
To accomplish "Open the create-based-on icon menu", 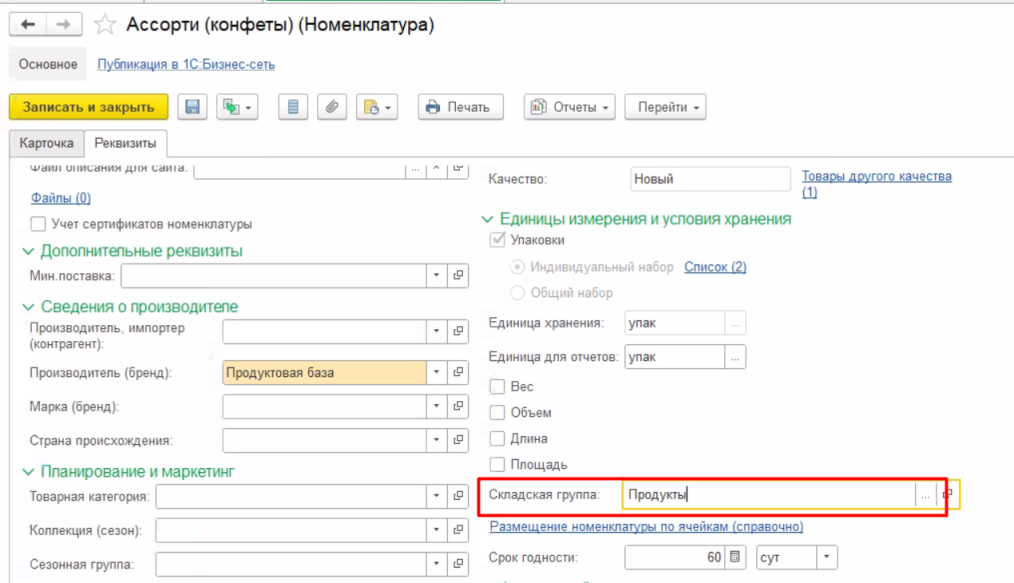I will 237,107.
